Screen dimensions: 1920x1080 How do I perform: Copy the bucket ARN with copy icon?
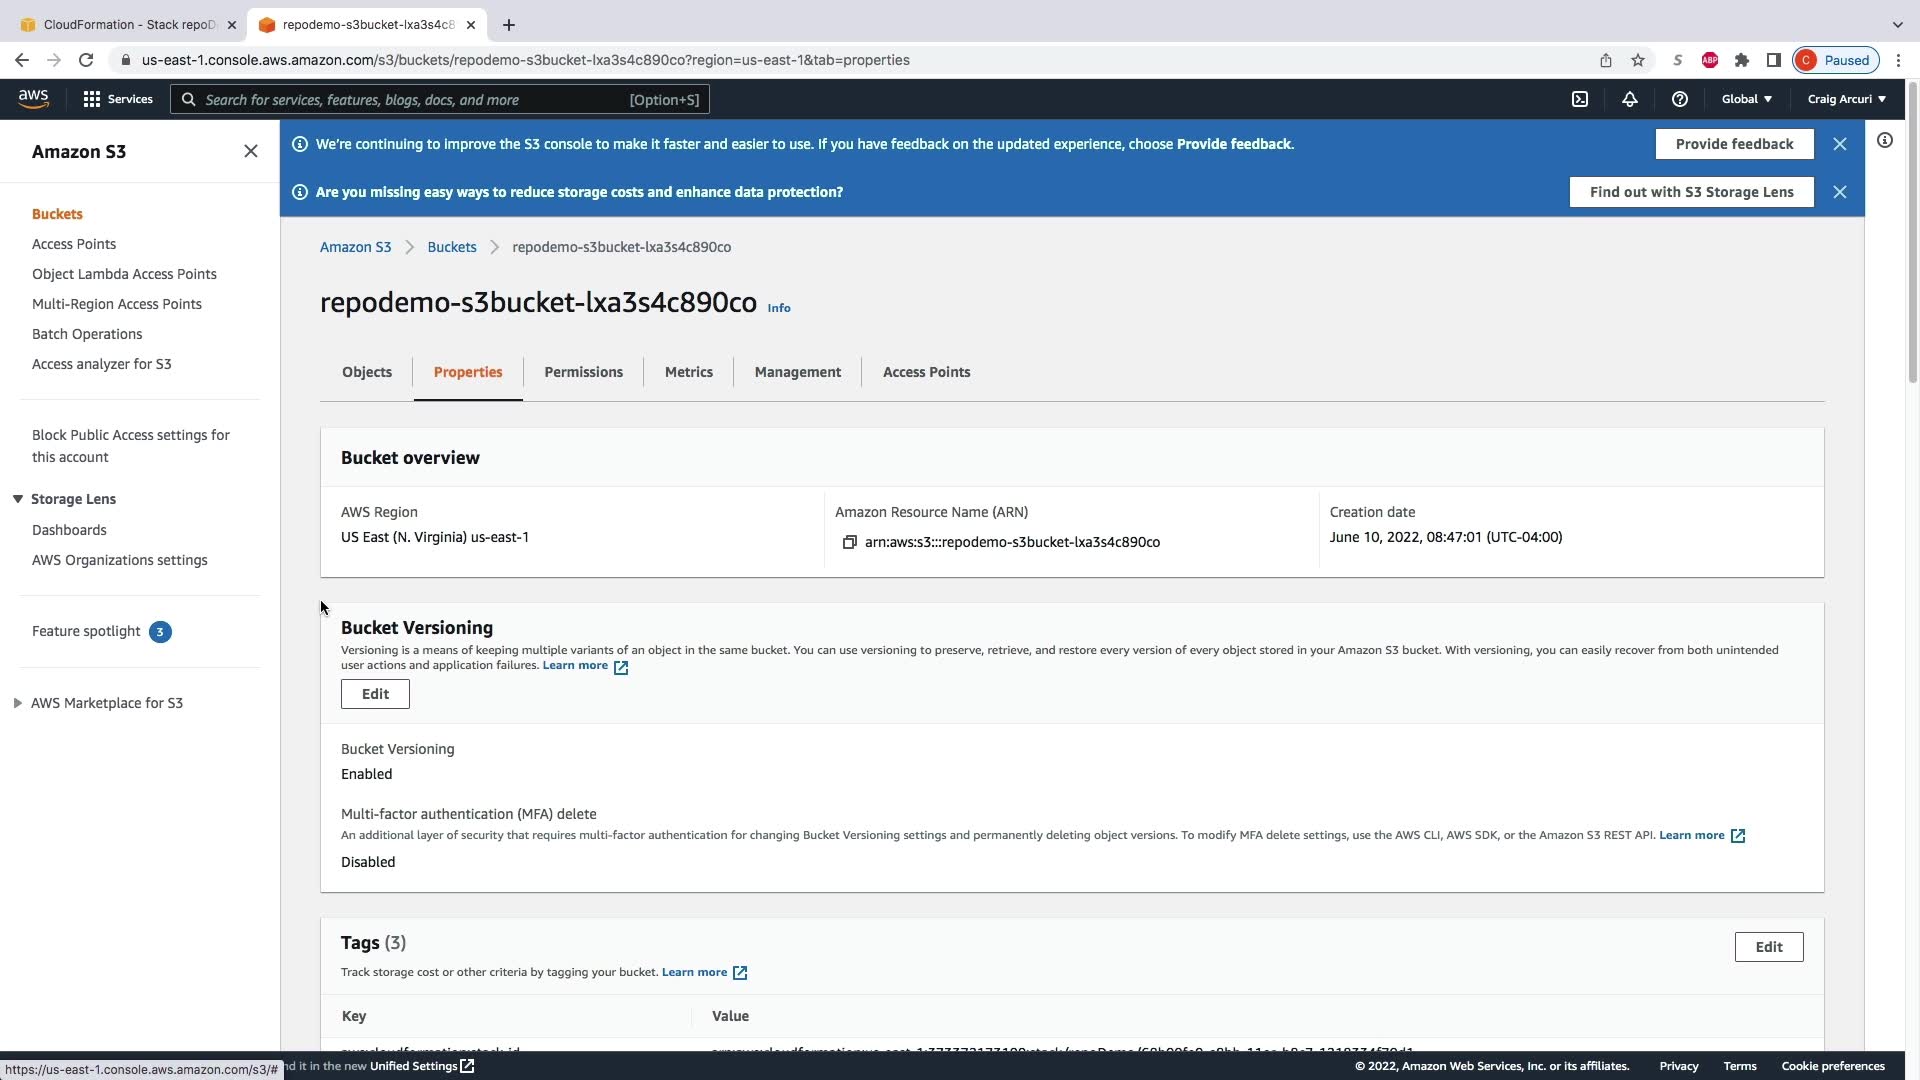click(x=849, y=542)
